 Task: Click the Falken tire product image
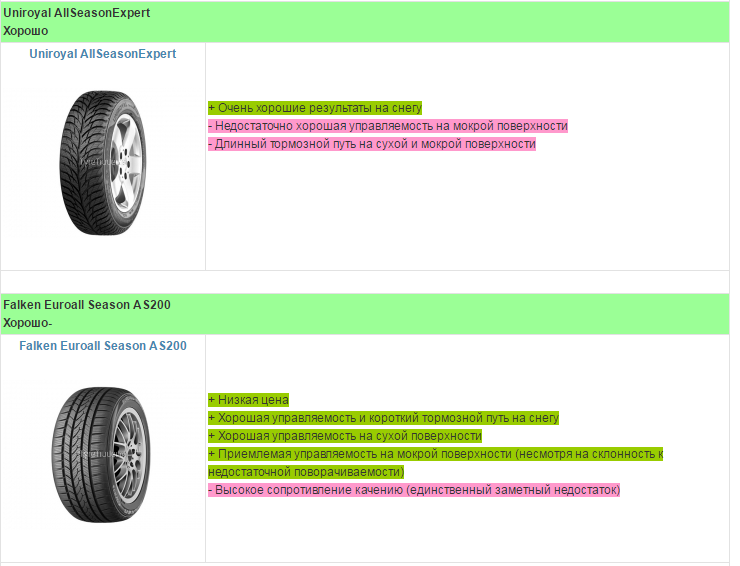tap(103, 452)
